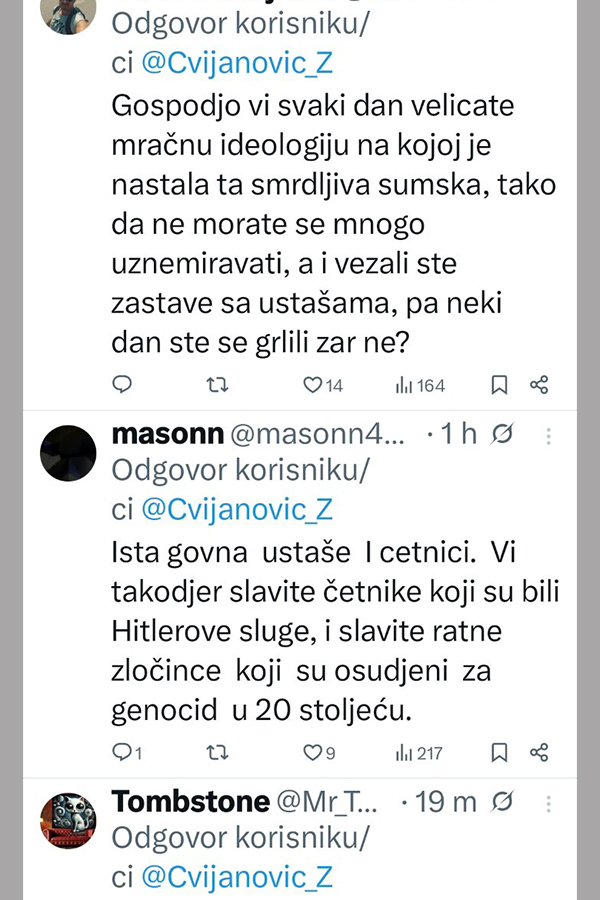Screen dimensions: 600x900
Task: Like the tweet with 14 likes
Action: click(x=313, y=385)
